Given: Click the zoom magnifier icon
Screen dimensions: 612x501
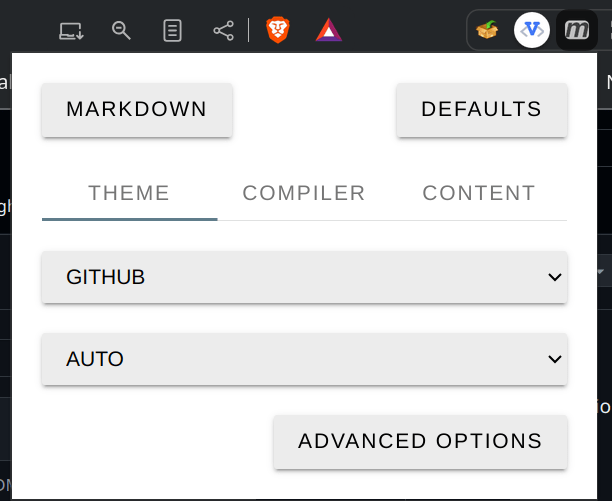Looking at the screenshot, I should click(122, 31).
